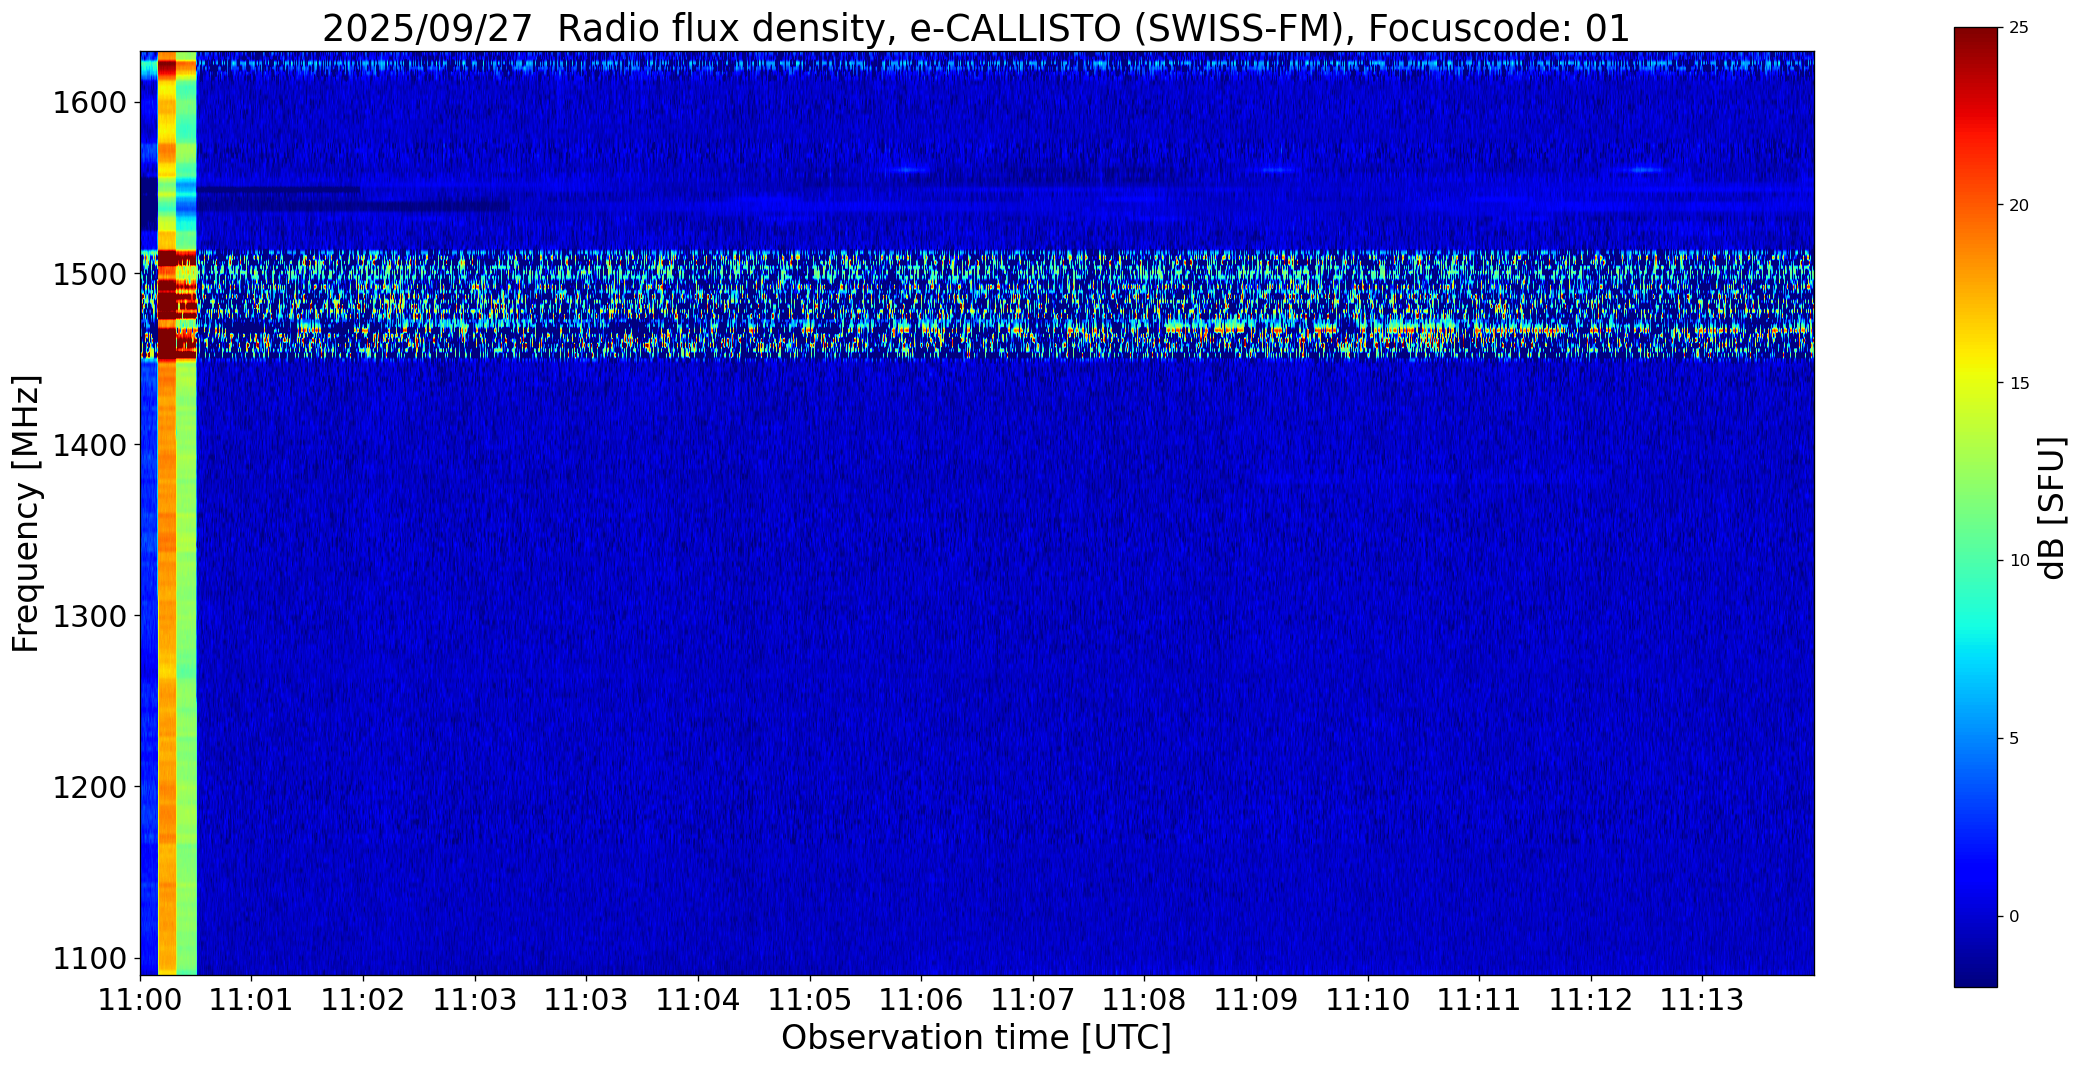Viewport: 2082px width, 1067px height.
Task: Select the 1100 frequency tick label
Action: tap(91, 959)
